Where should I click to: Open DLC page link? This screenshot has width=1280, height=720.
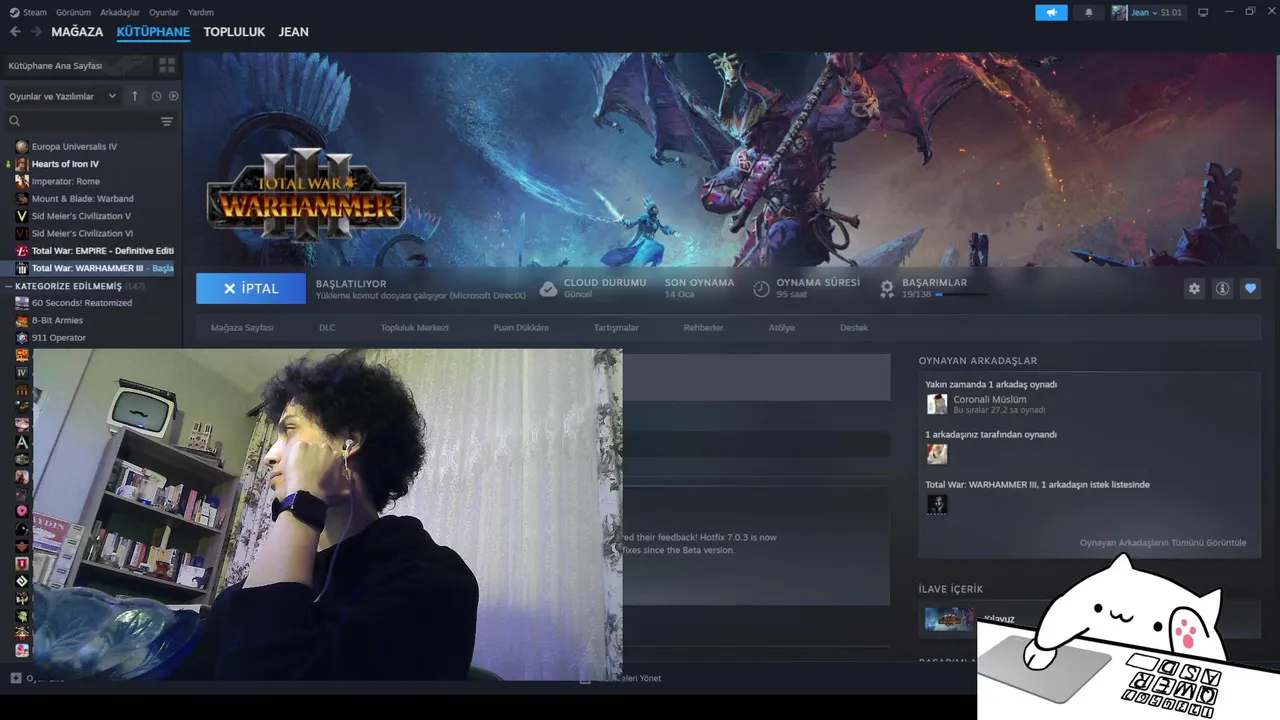pos(327,327)
